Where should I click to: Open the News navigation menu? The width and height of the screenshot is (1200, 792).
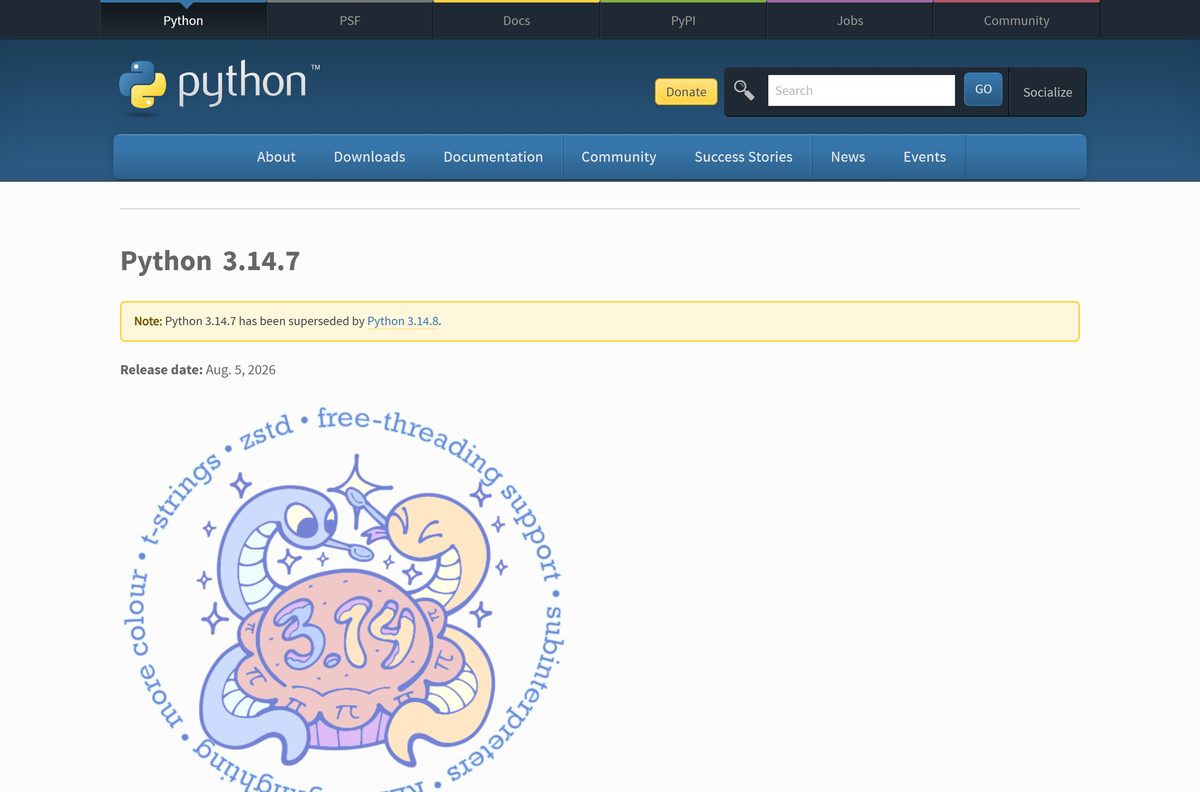(848, 157)
